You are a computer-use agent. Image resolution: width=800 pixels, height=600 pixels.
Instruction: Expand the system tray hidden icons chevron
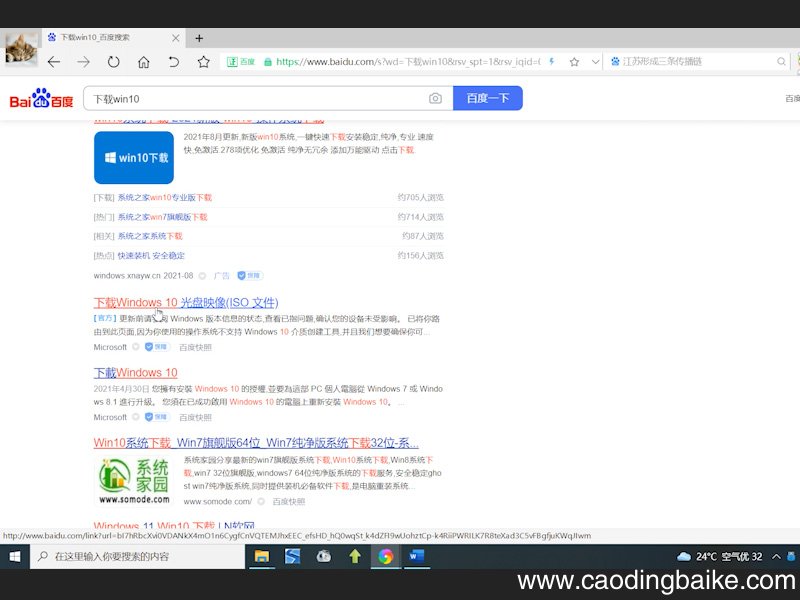point(776,557)
